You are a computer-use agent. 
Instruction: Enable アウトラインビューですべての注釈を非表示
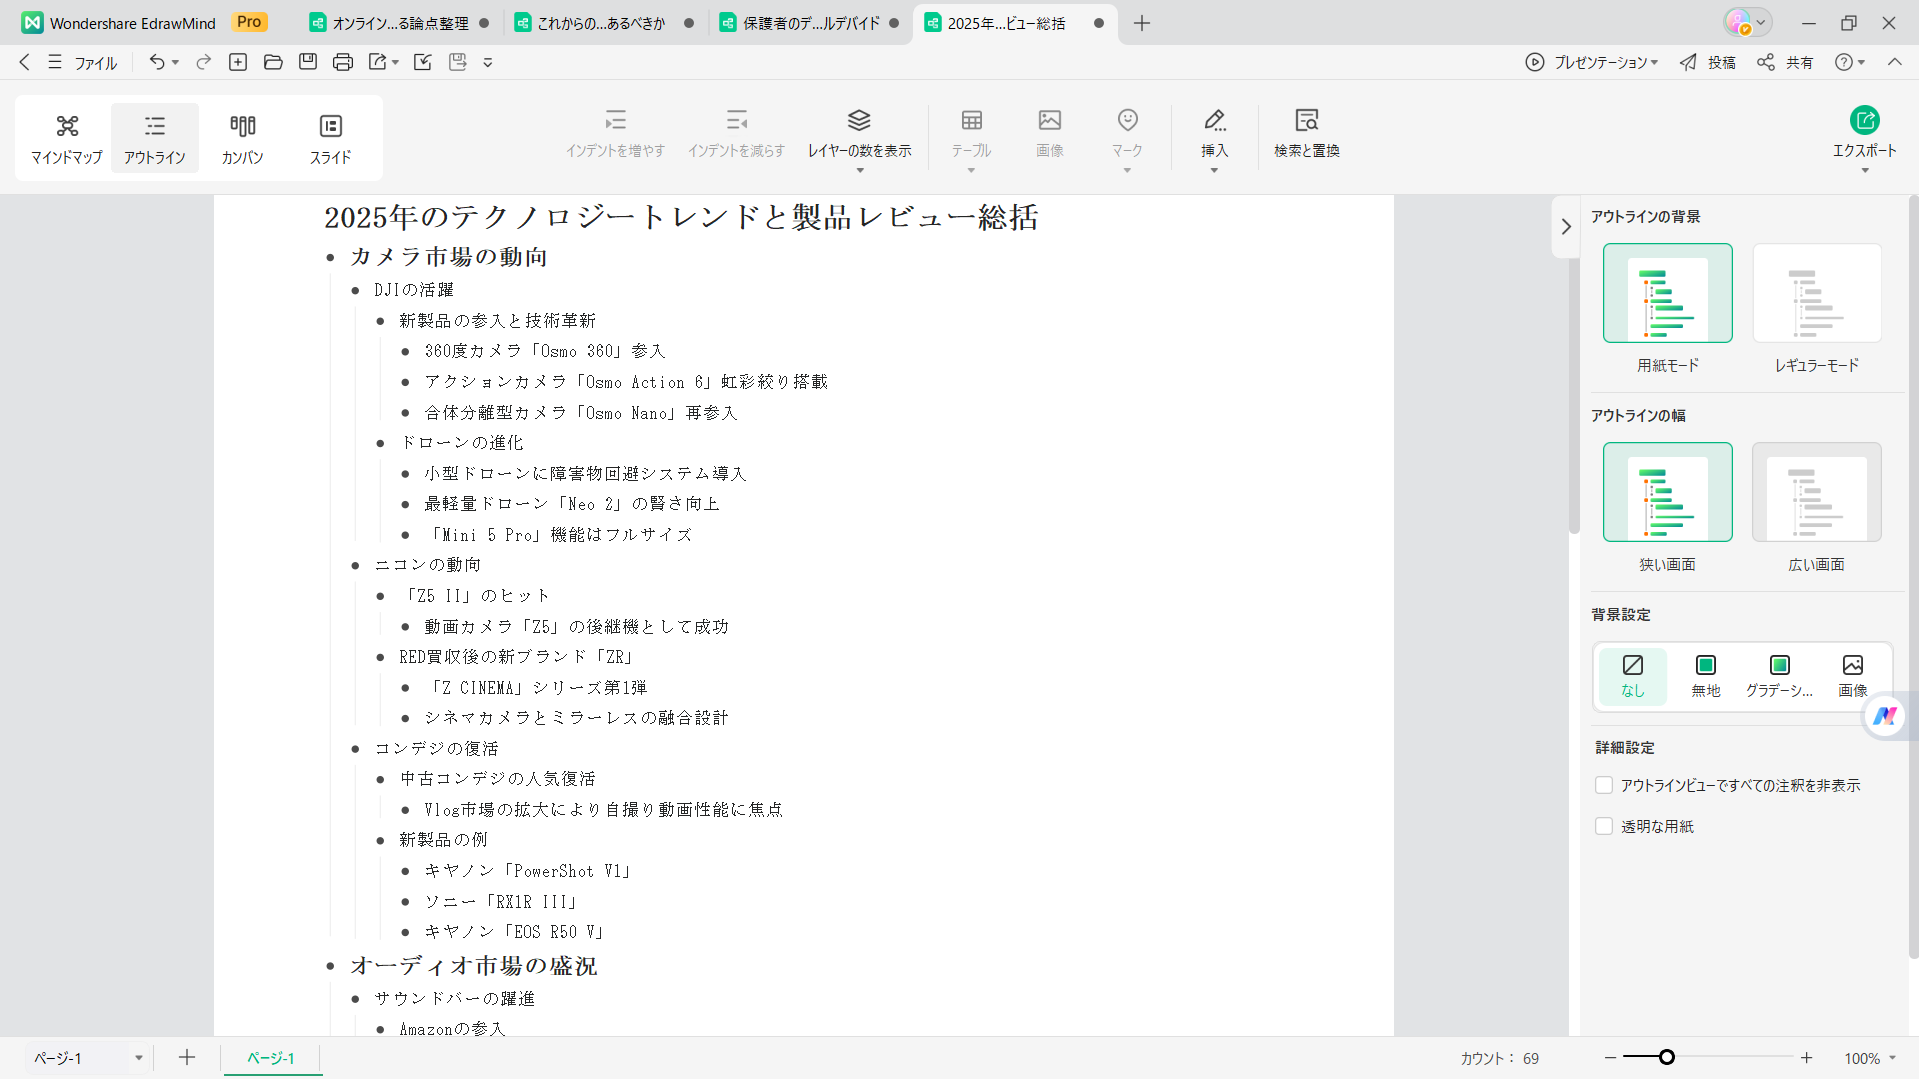click(1604, 785)
